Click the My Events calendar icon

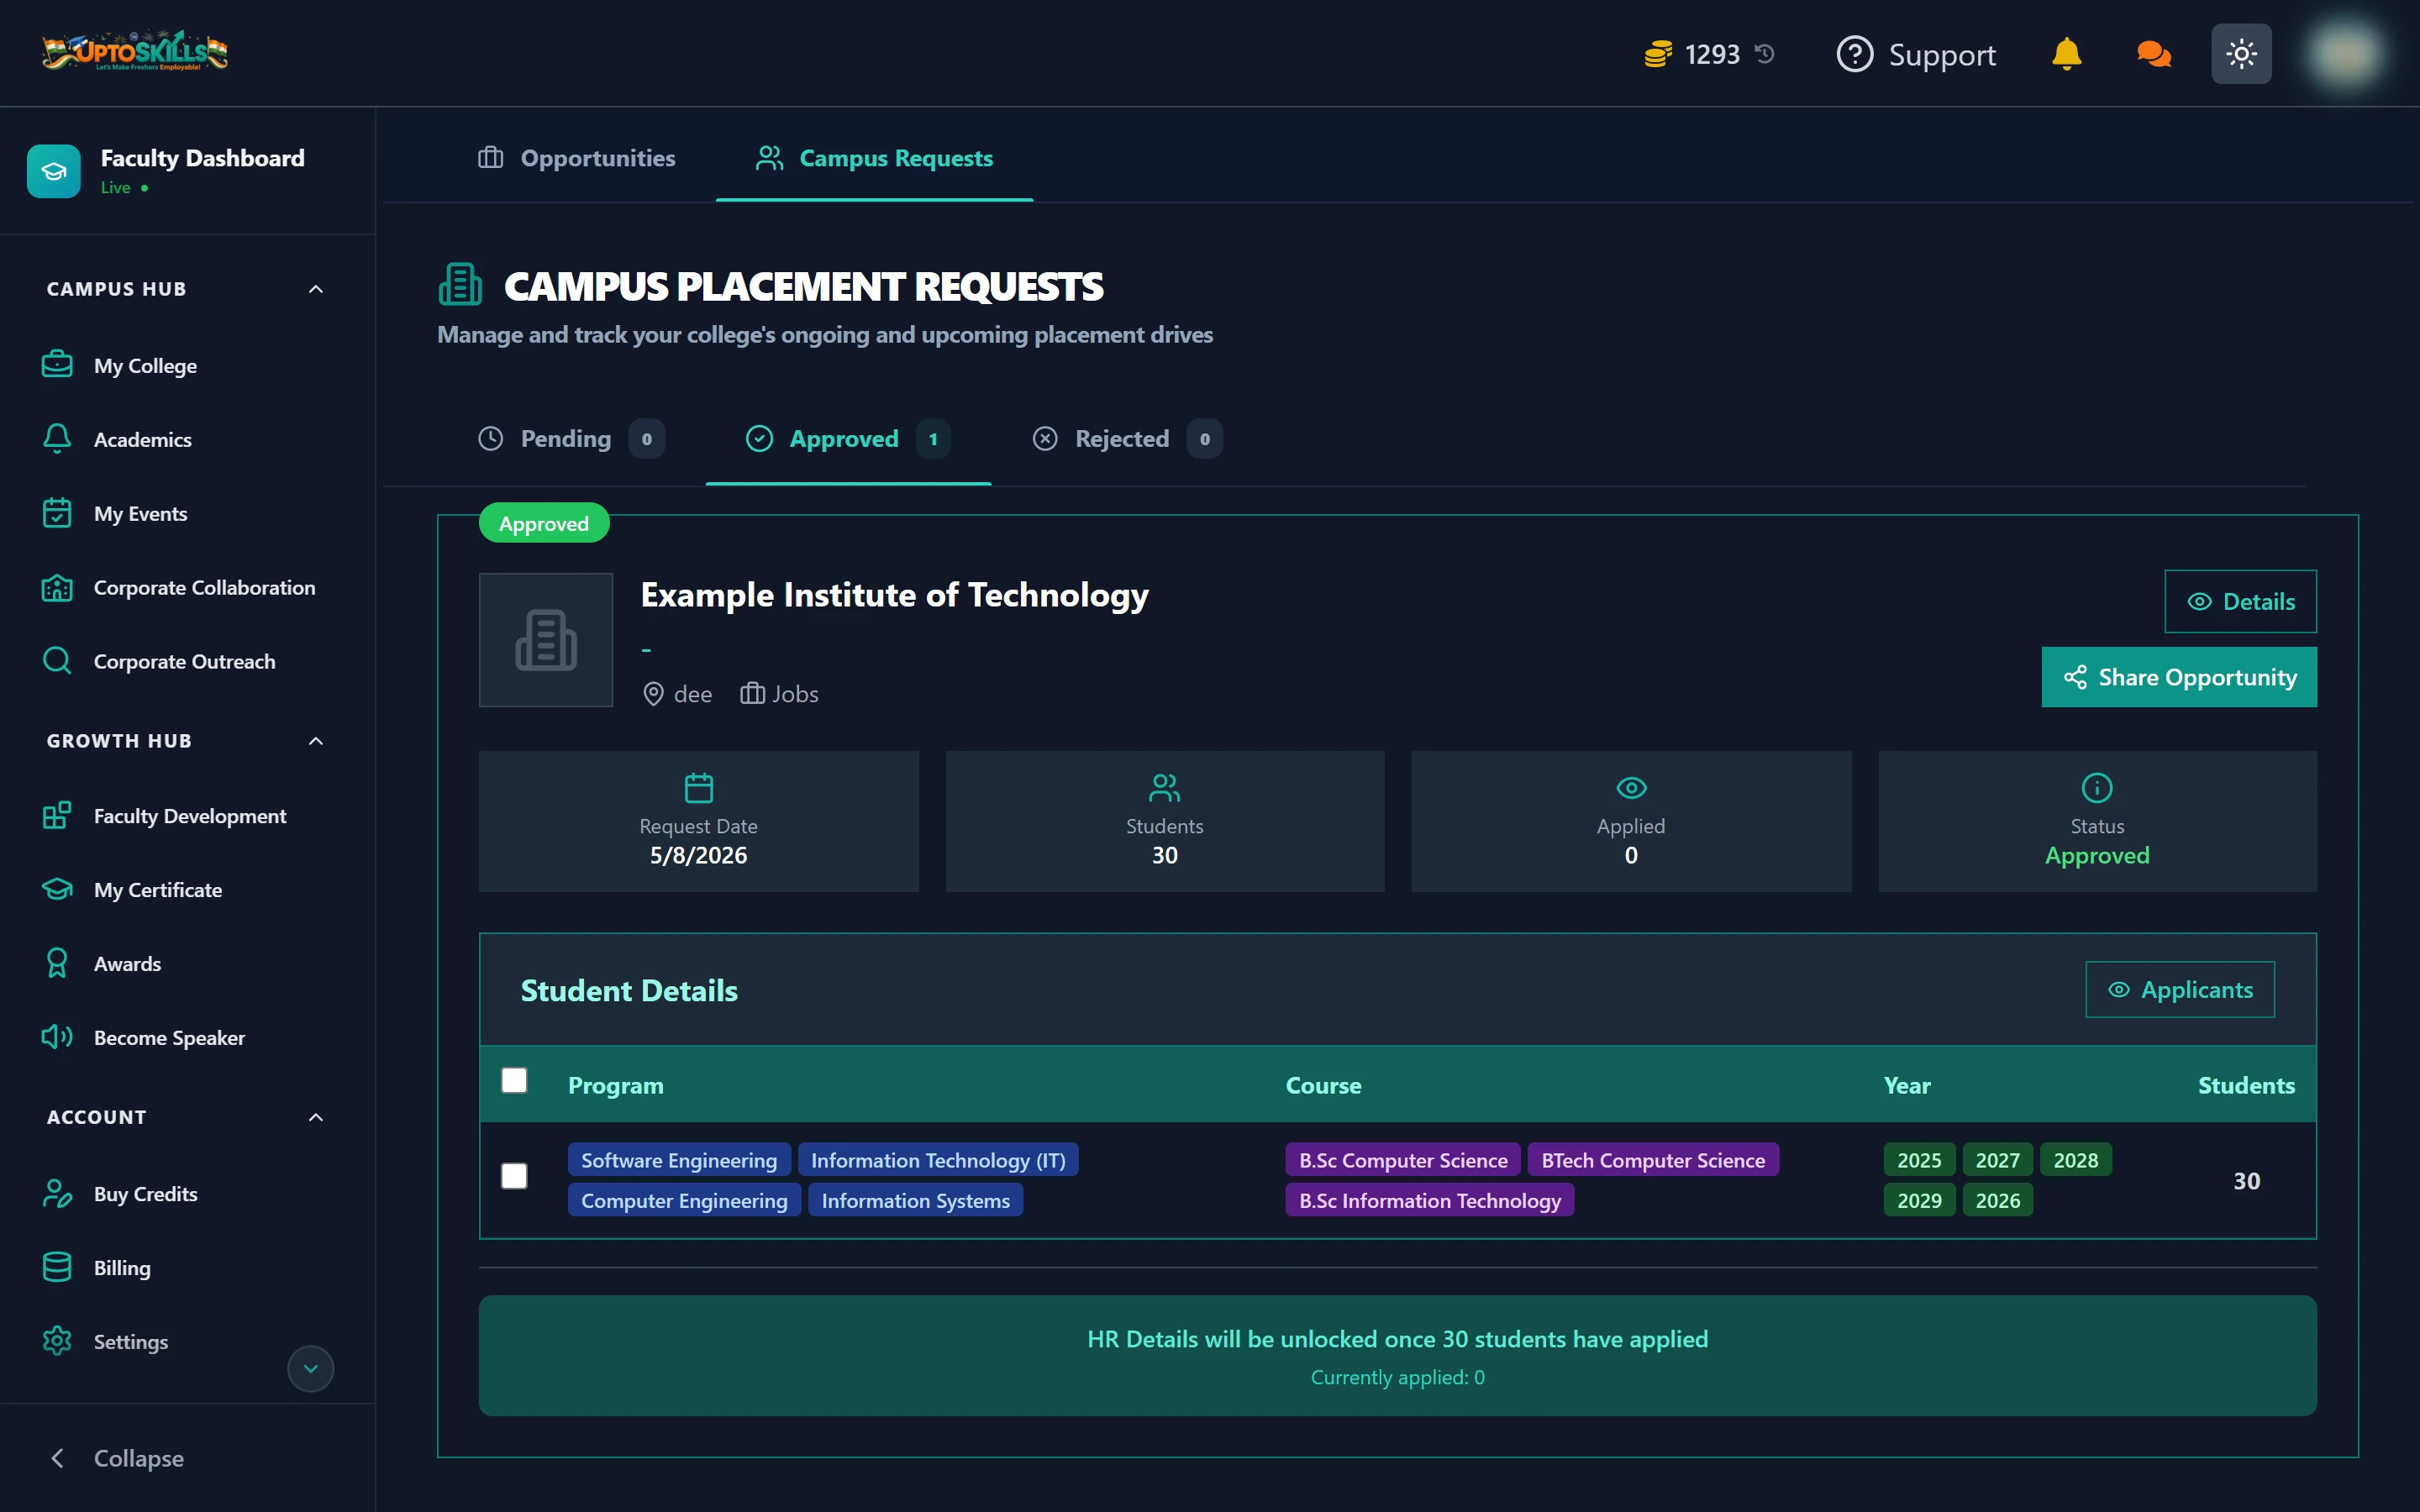57,513
